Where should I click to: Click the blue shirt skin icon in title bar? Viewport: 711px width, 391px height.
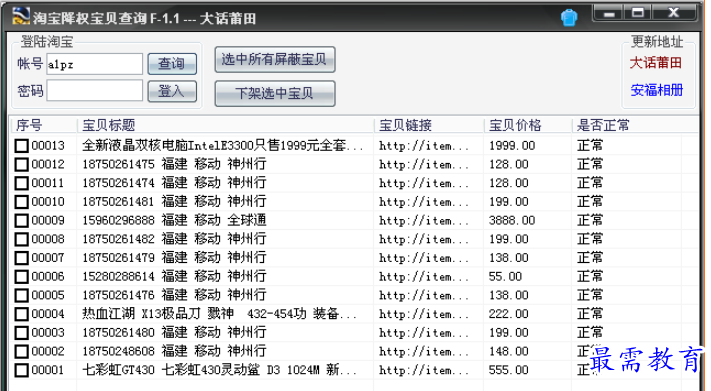tap(569, 18)
